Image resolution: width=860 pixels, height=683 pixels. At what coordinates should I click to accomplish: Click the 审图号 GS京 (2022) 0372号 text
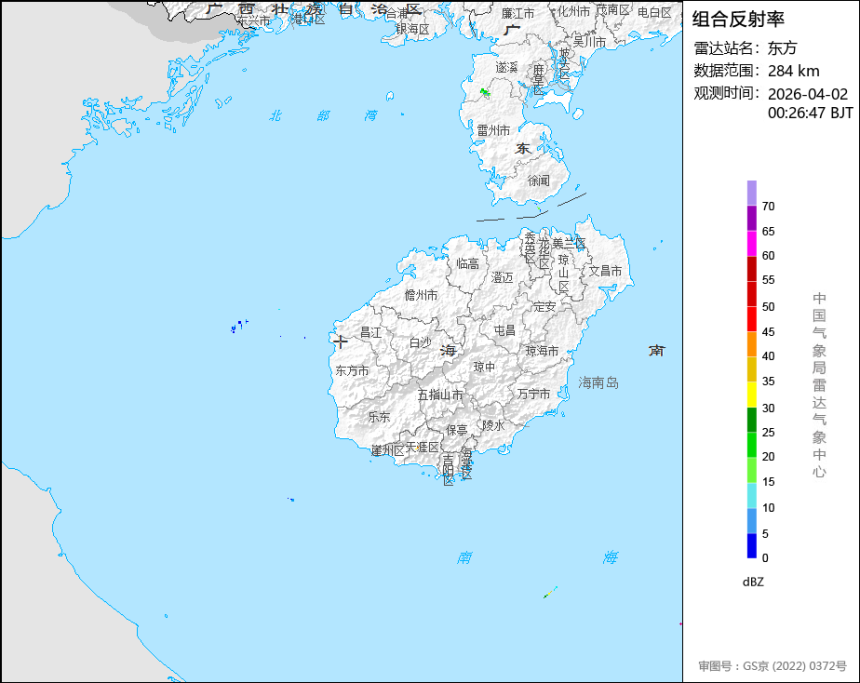772,666
